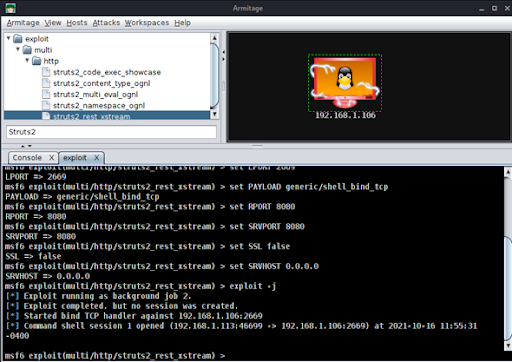Module tree scrollbar up arrow

214,38
